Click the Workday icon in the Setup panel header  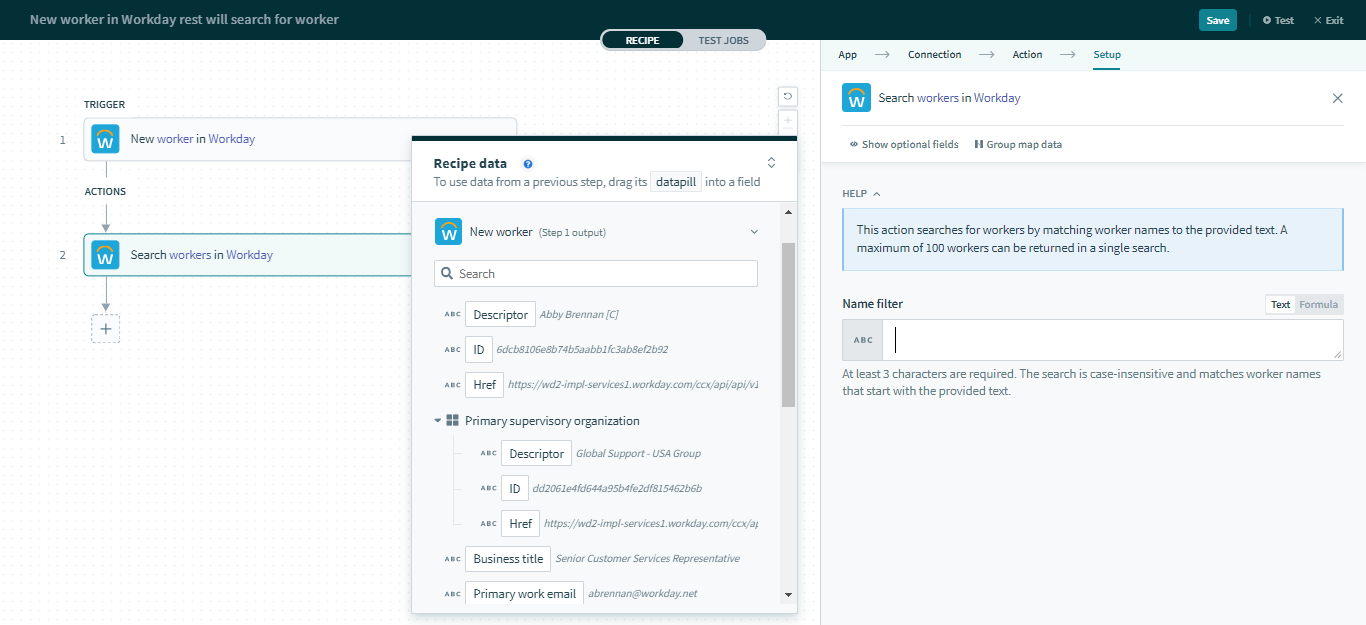pos(856,97)
